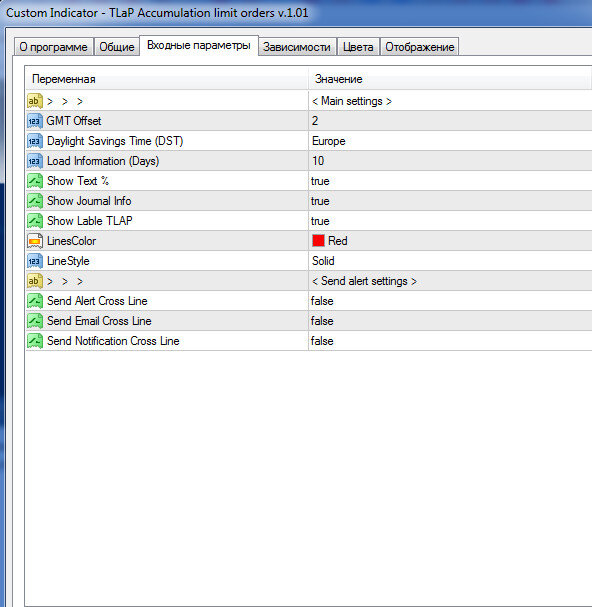This screenshot has height=607, width=592.
Task: Select the GMT Offset value 2
Action: pyautogui.click(x=315, y=121)
